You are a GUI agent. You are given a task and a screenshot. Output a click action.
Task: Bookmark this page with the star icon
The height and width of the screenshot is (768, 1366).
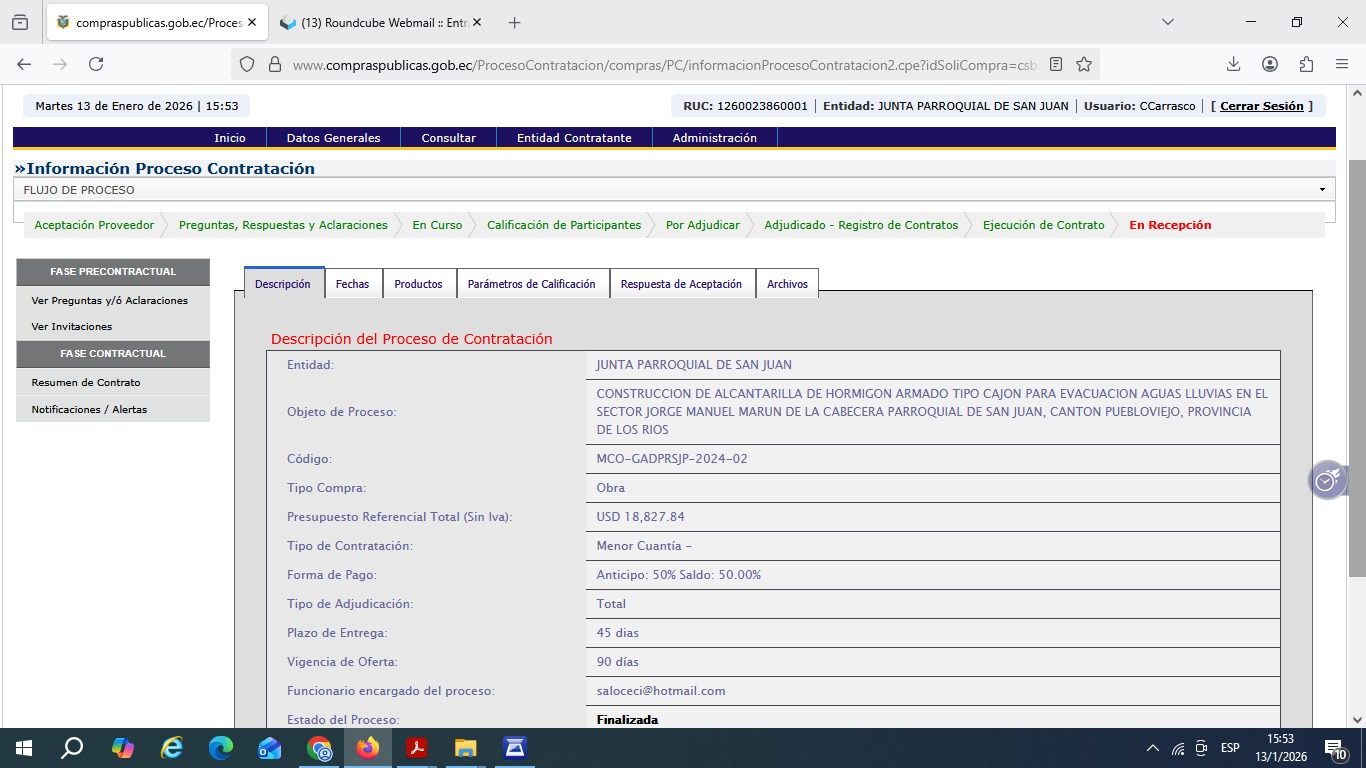coord(1084,64)
